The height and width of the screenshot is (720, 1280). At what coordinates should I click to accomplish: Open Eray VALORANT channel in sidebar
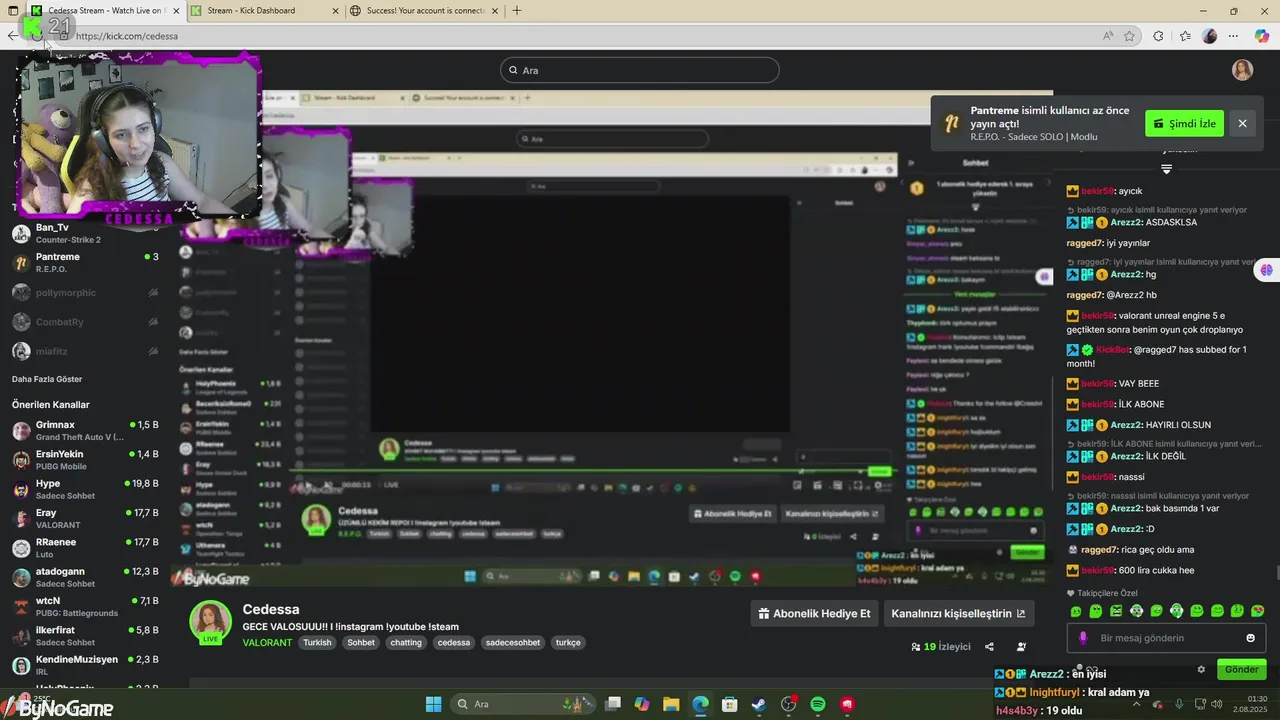(85, 519)
